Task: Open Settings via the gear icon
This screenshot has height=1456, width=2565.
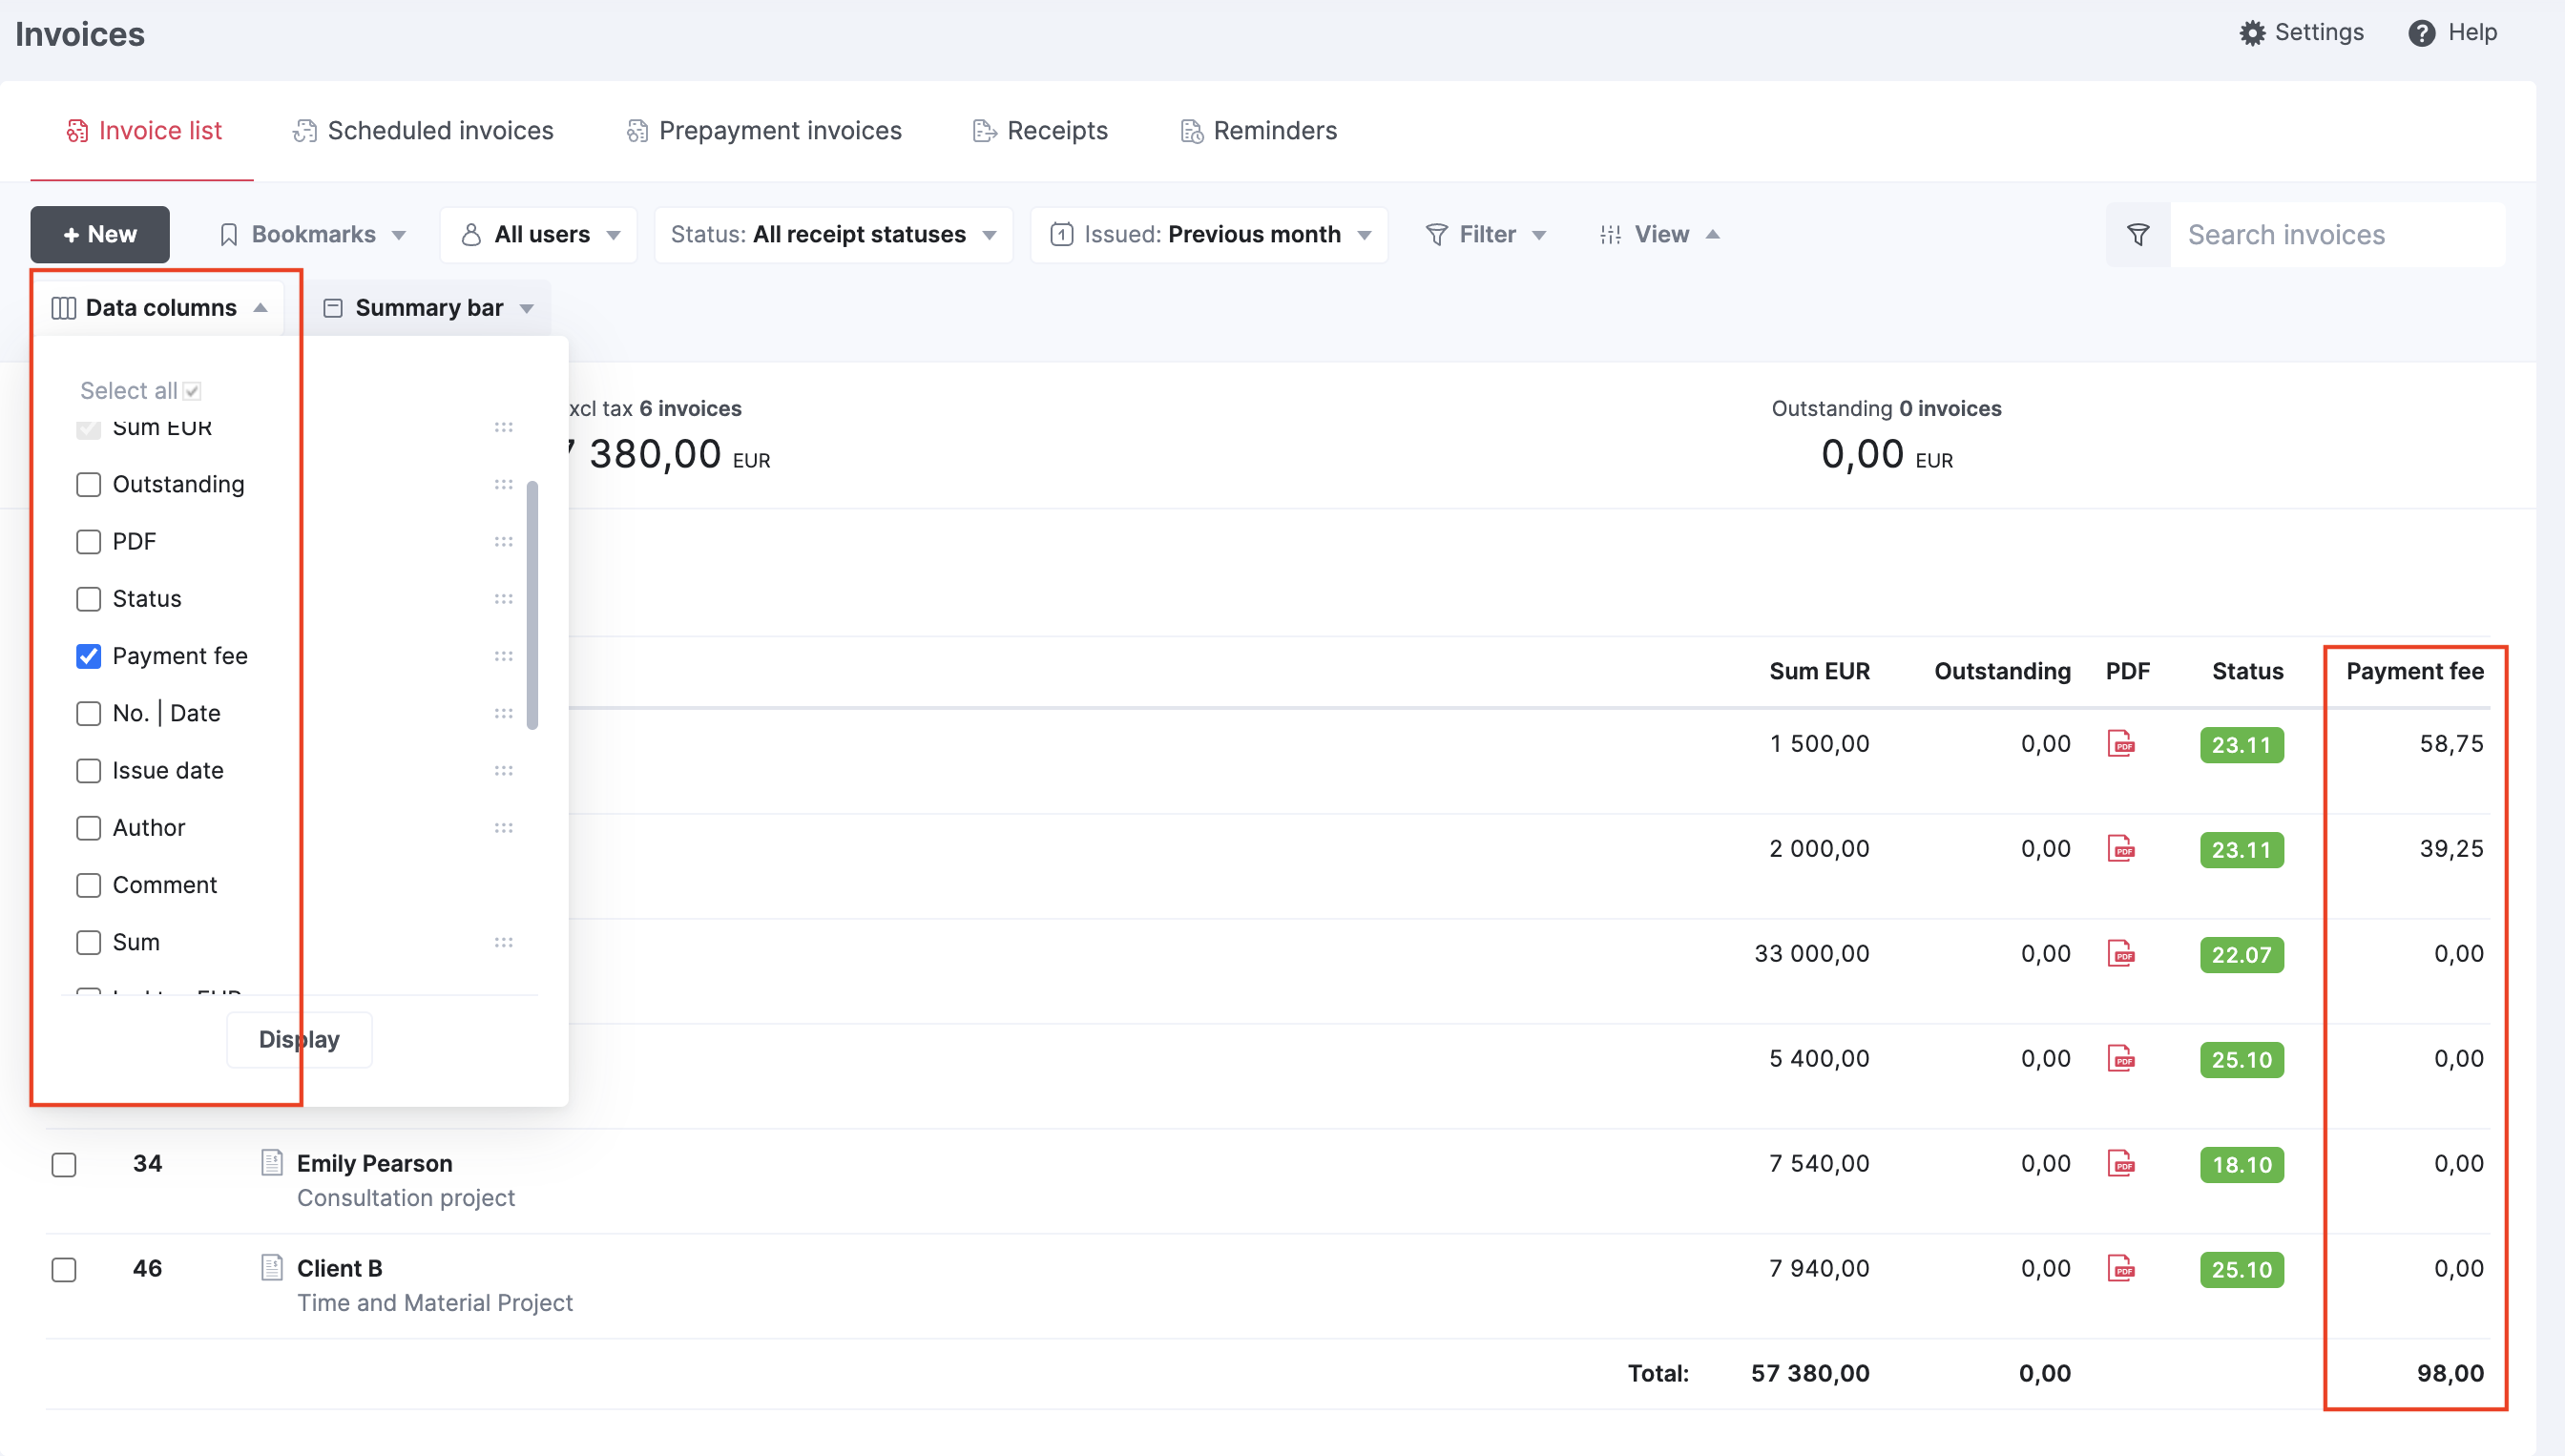Action: pyautogui.click(x=2251, y=33)
